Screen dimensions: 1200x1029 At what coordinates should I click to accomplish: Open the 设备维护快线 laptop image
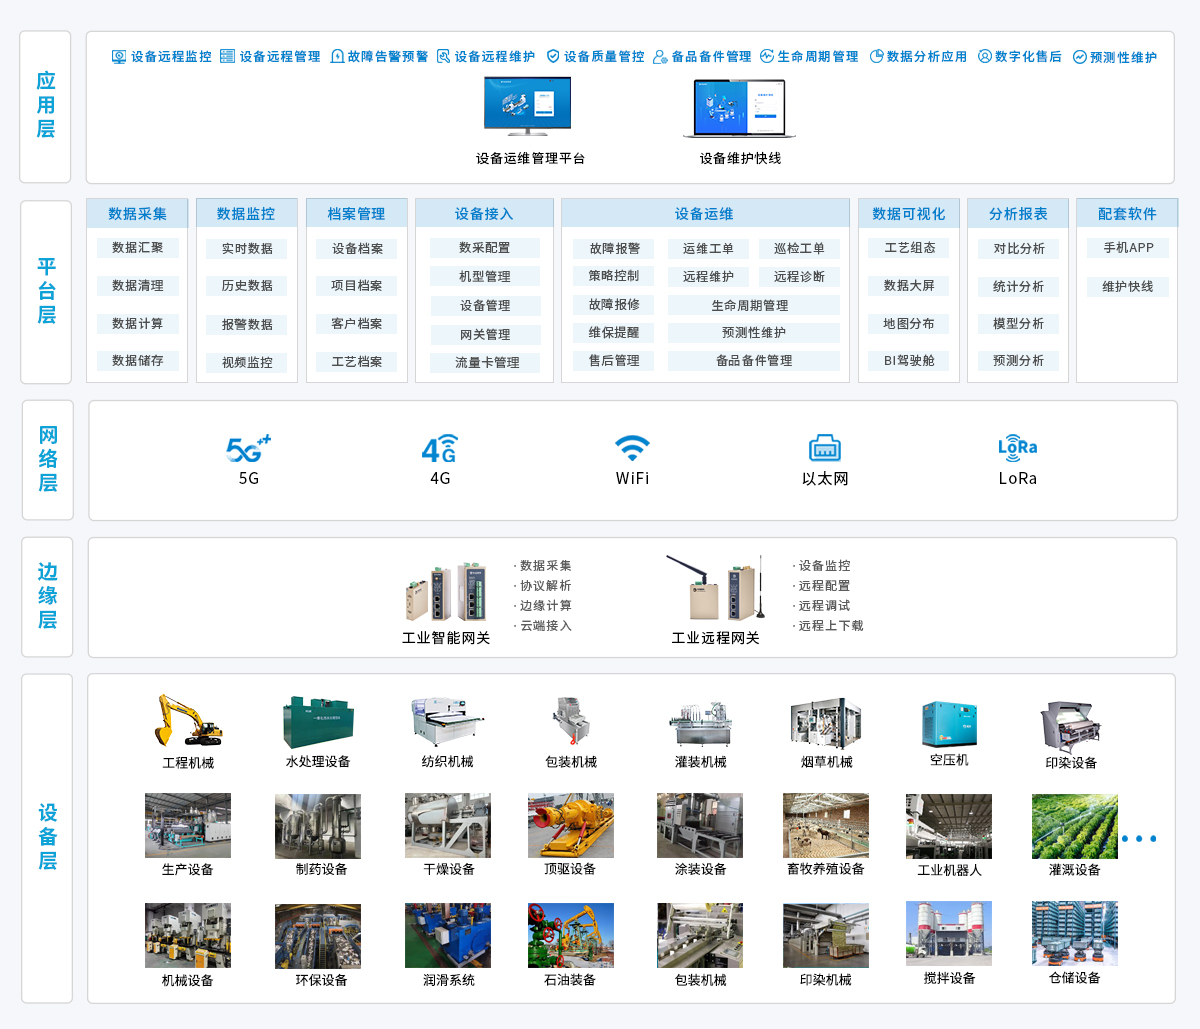[x=739, y=108]
